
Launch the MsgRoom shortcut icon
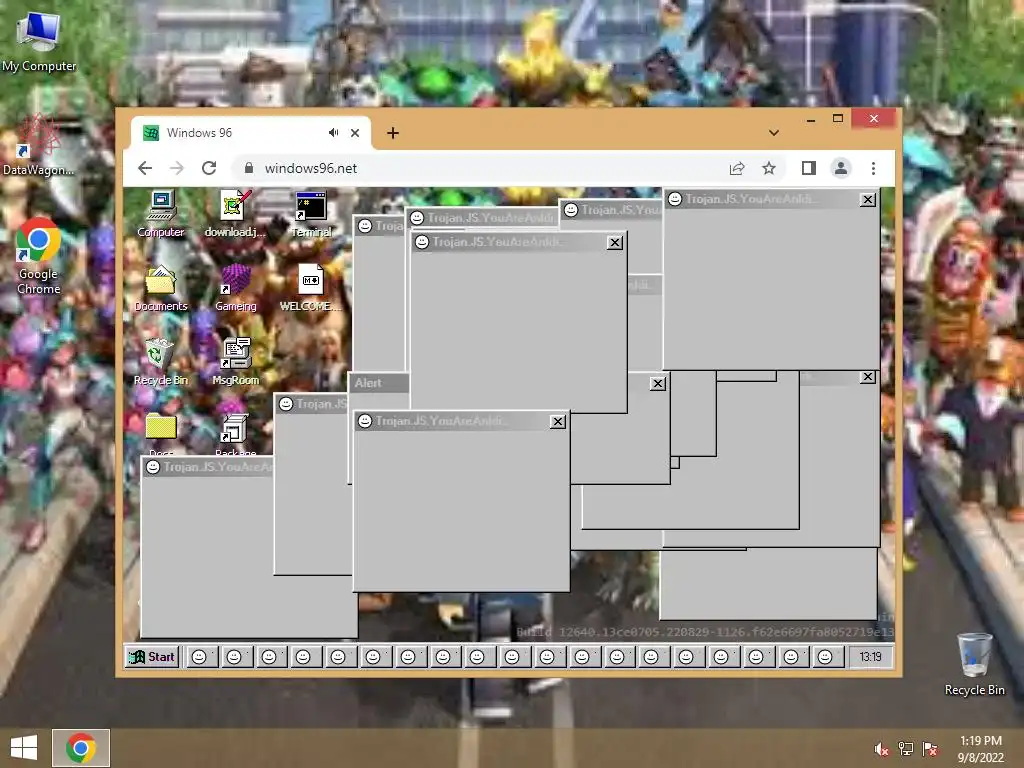(236, 362)
